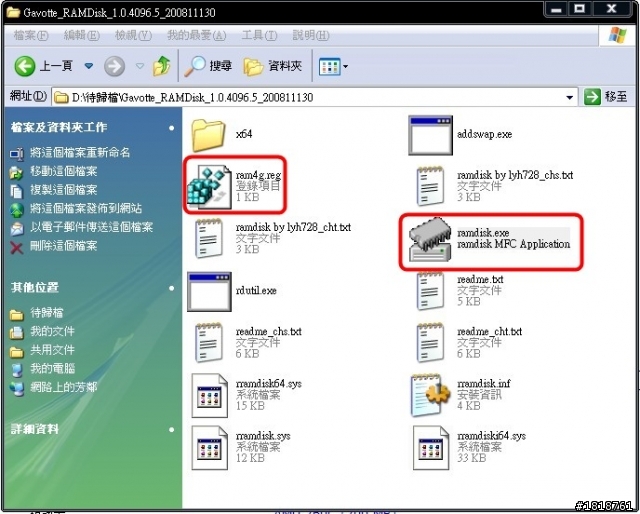This screenshot has width=640, height=514.
Task: Collapse the 其他位置 panel
Action: (171, 288)
